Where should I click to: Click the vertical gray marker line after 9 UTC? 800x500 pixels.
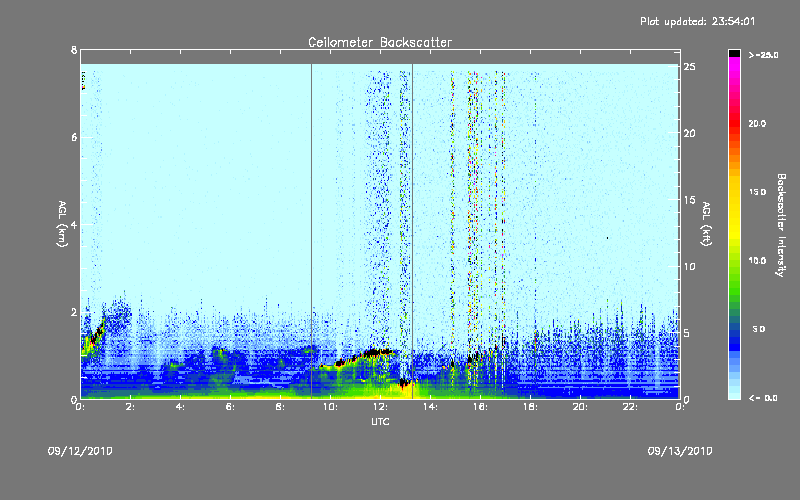tap(311, 231)
